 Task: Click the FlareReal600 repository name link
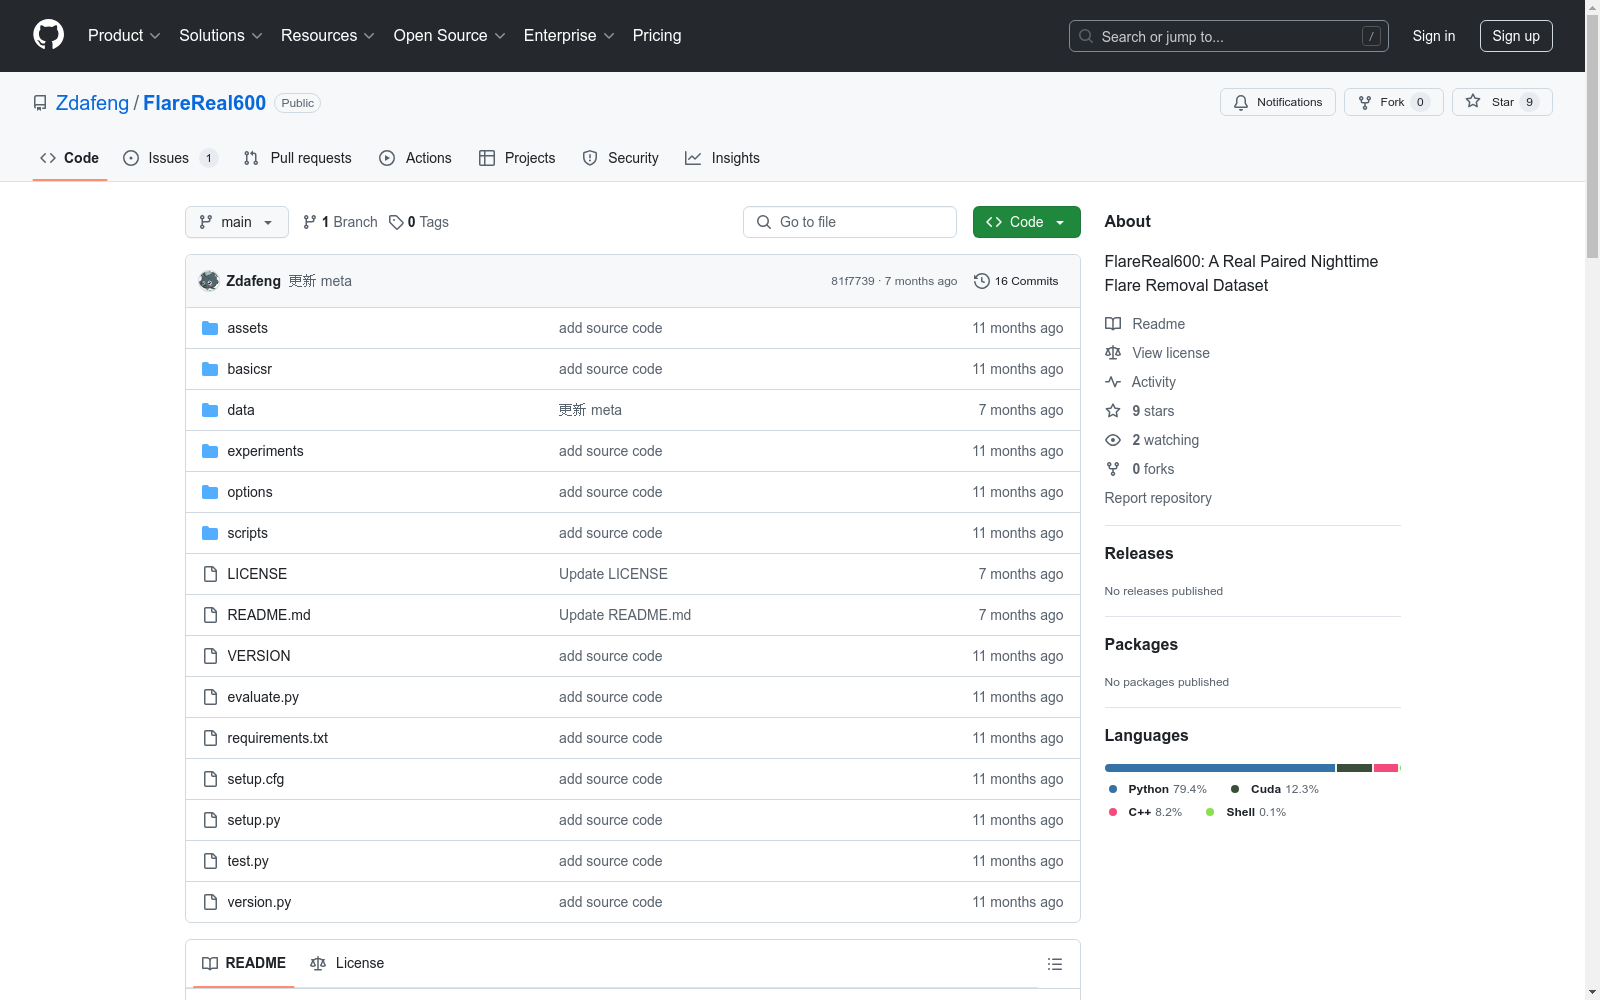[205, 103]
